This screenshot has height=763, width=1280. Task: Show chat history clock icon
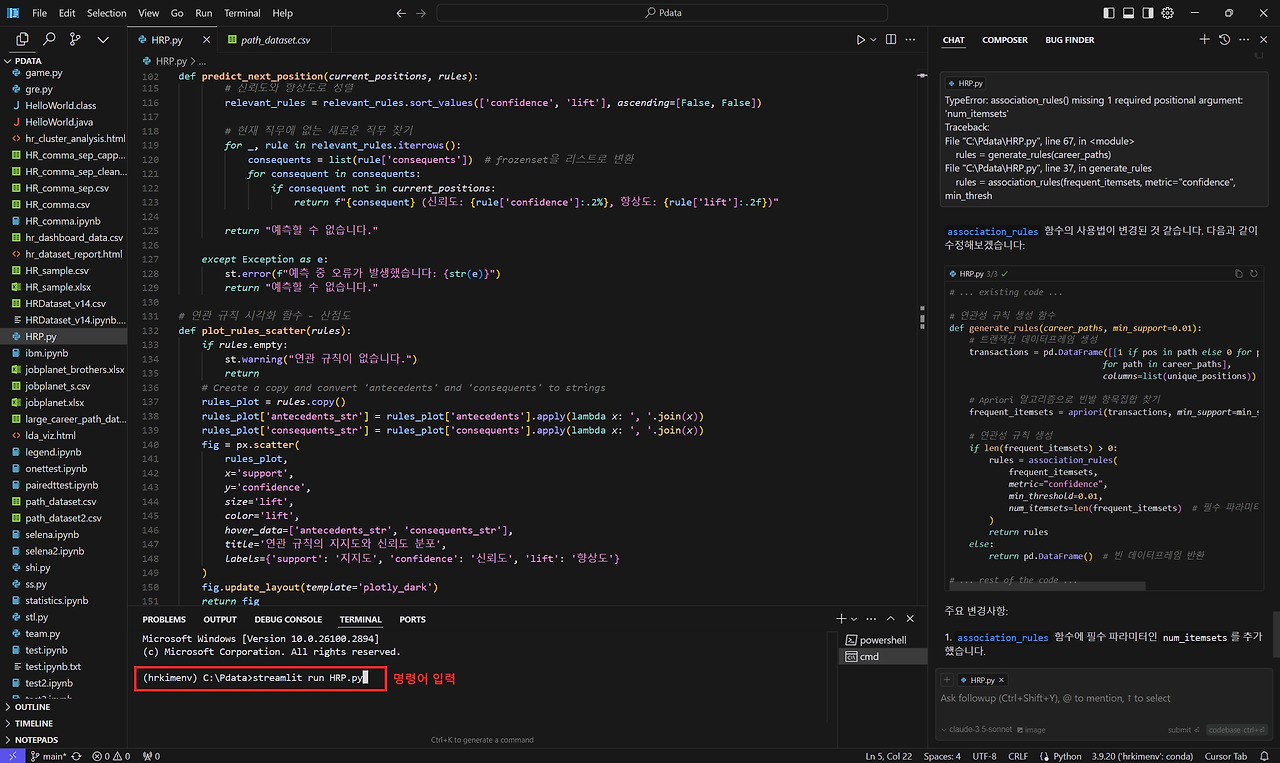[1224, 40]
